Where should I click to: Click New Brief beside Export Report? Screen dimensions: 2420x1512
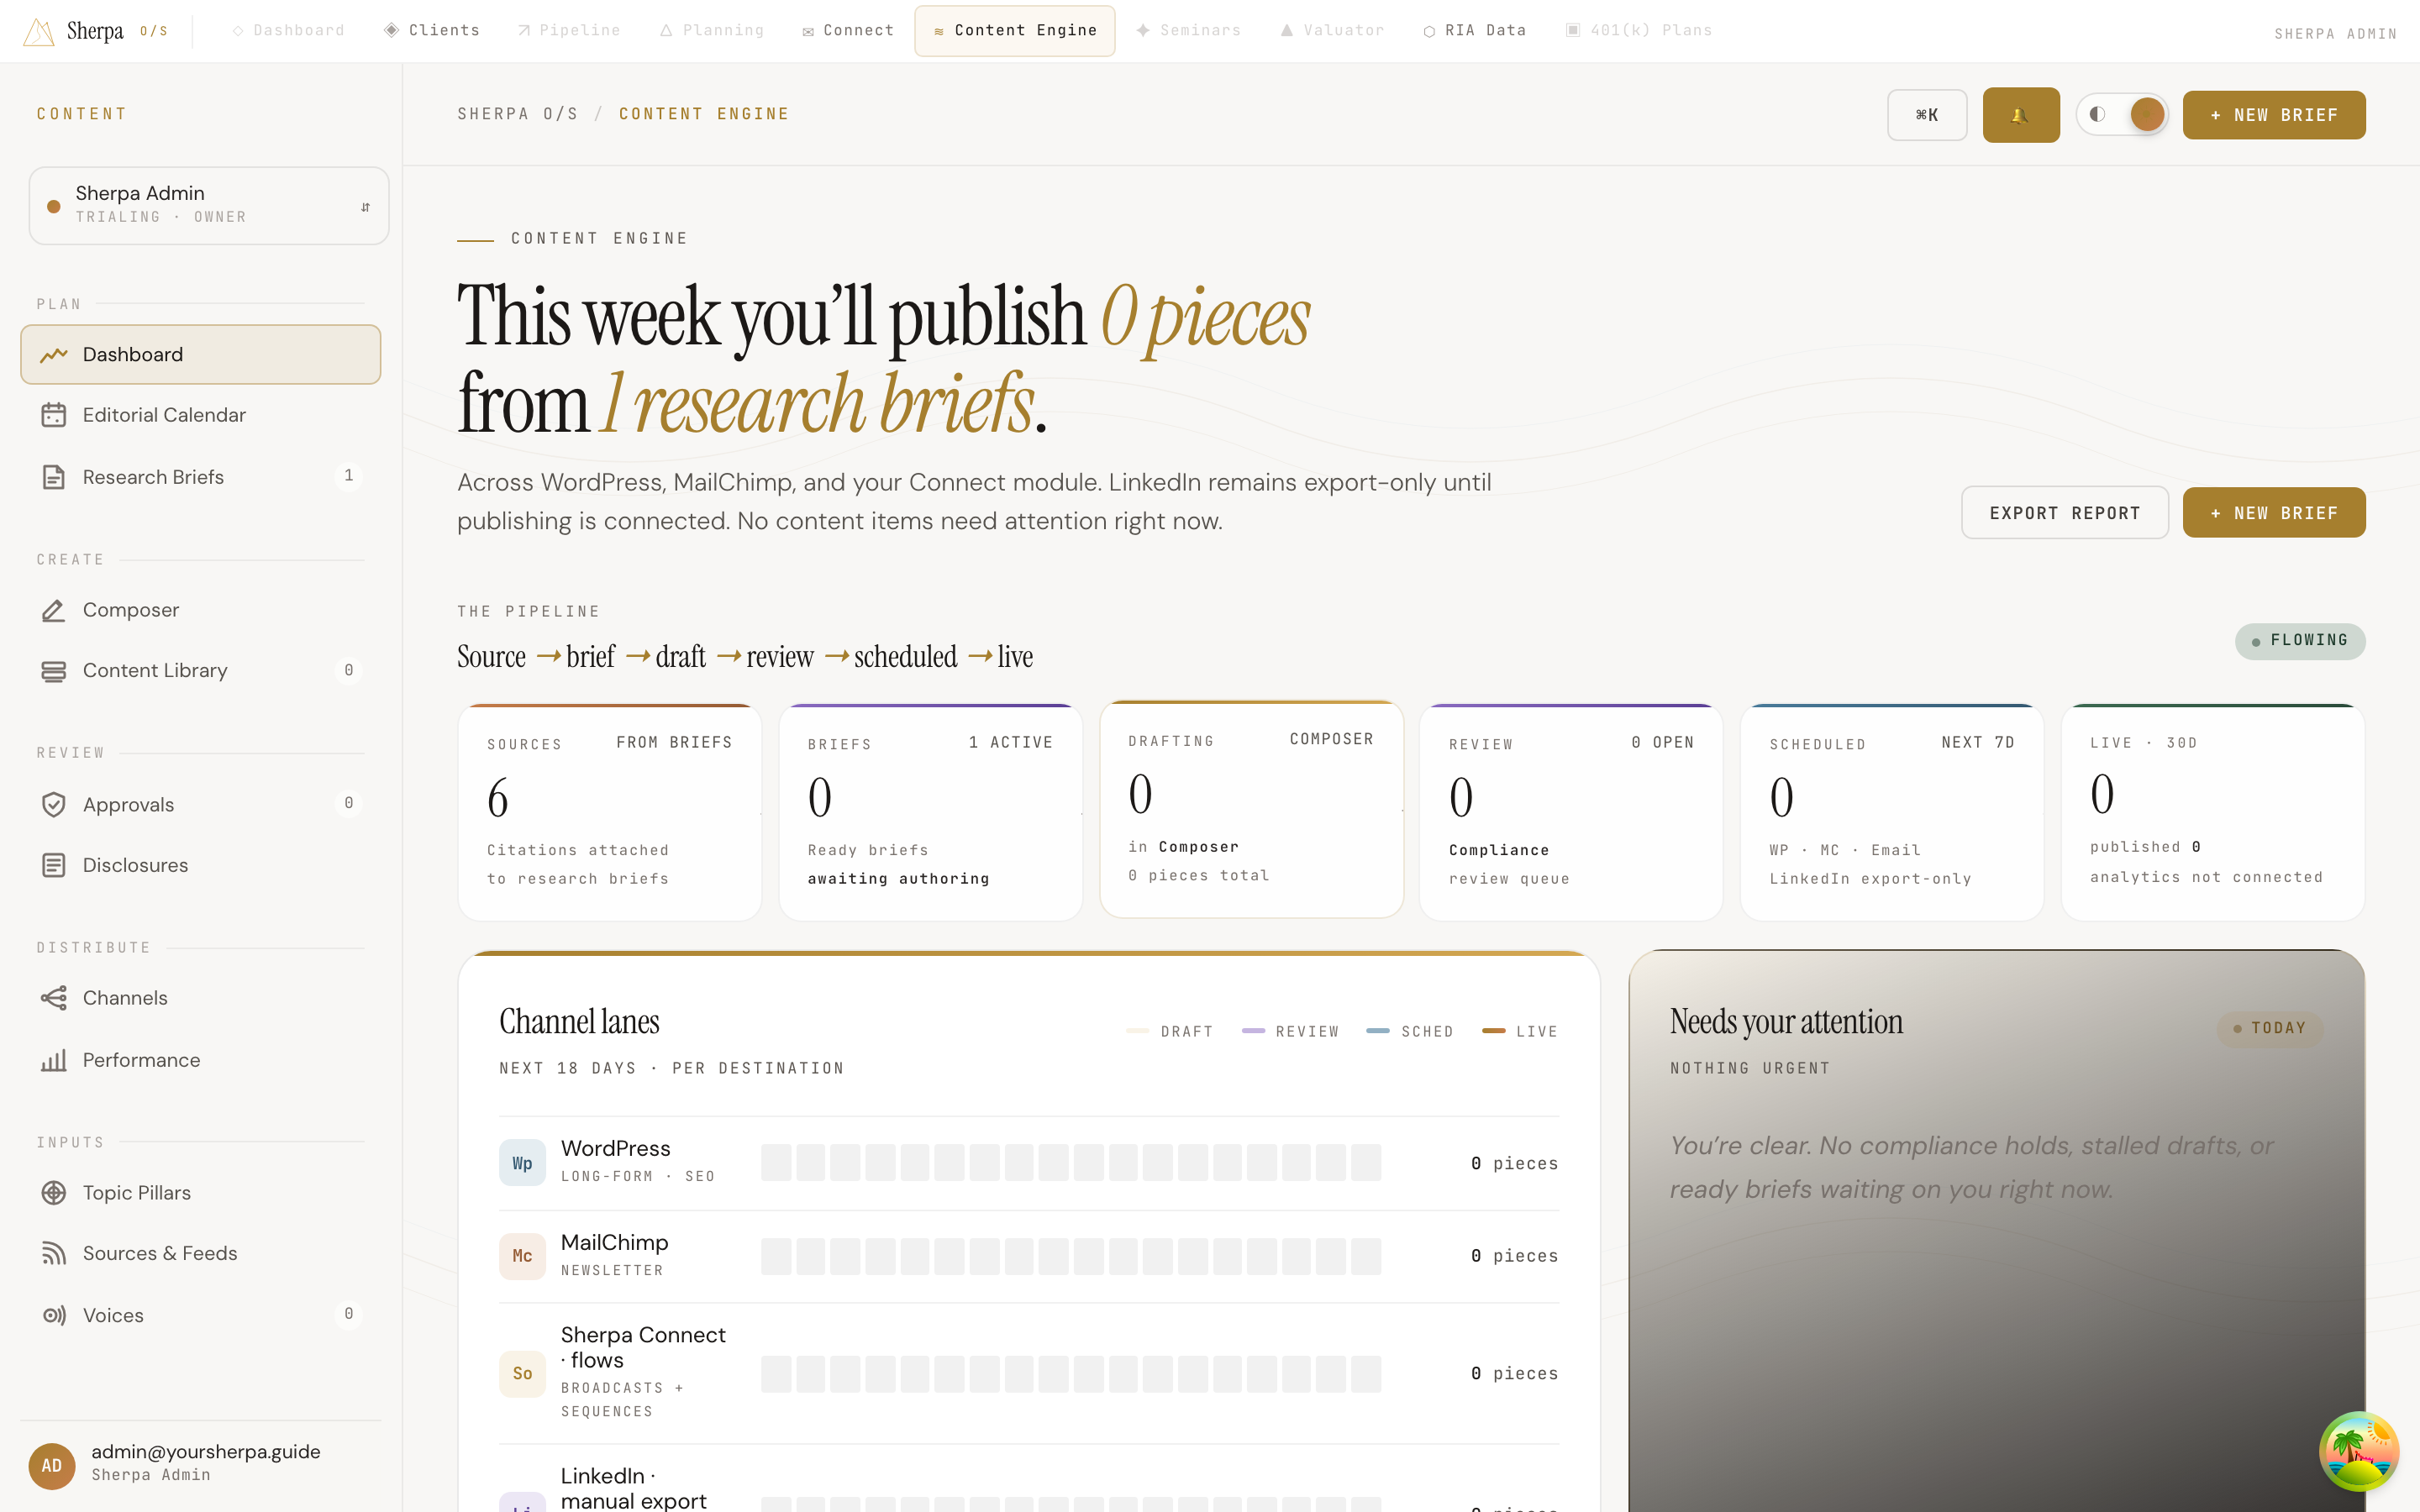[2274, 513]
